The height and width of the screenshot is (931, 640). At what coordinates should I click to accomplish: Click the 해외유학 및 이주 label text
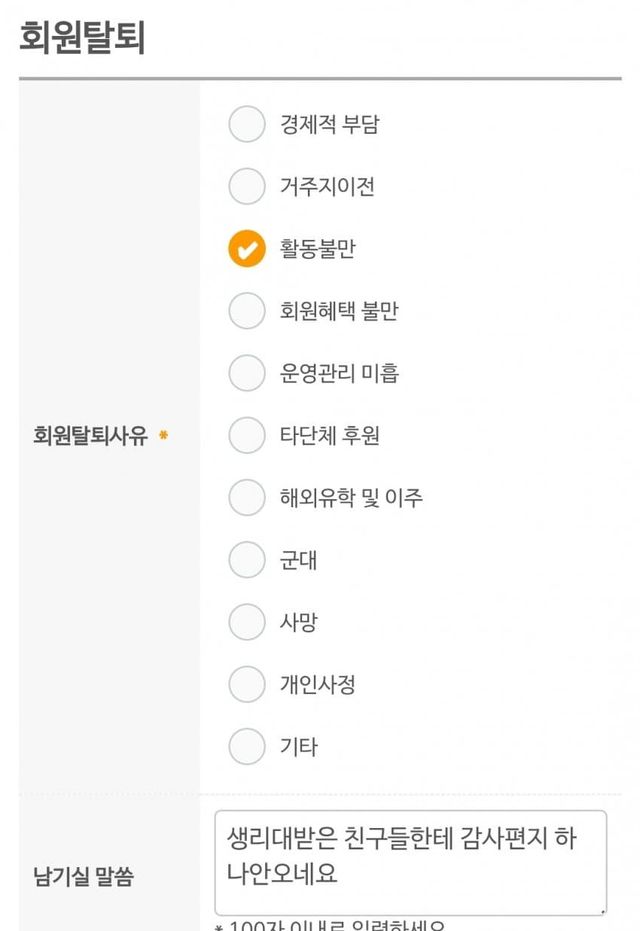pyautogui.click(x=351, y=497)
